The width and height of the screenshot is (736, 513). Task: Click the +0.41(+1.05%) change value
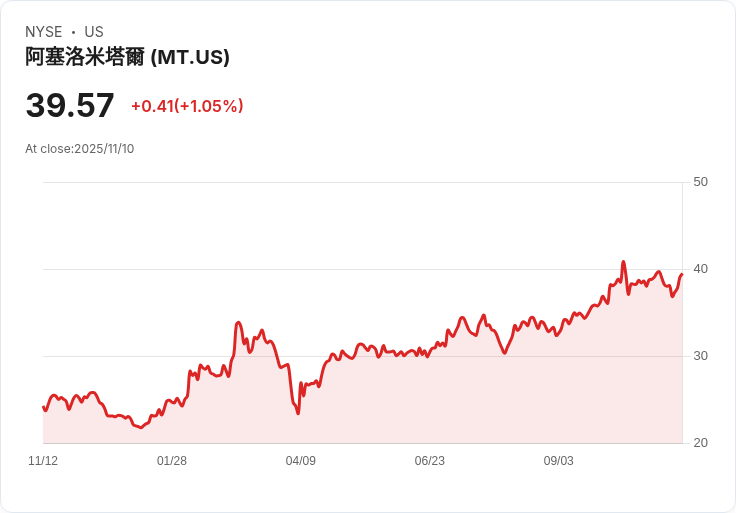coord(187,106)
